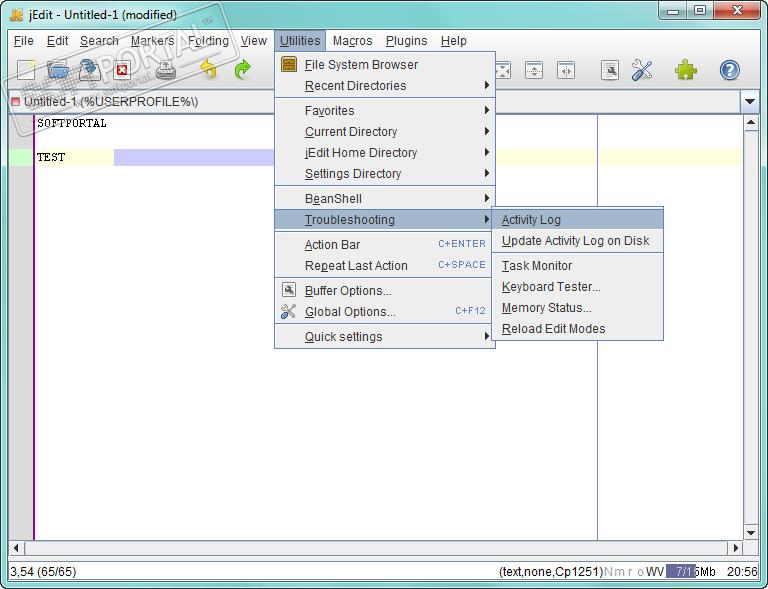Expand the Quick settings submenu
Image resolution: width=768 pixels, height=589 pixels.
pyautogui.click(x=385, y=337)
